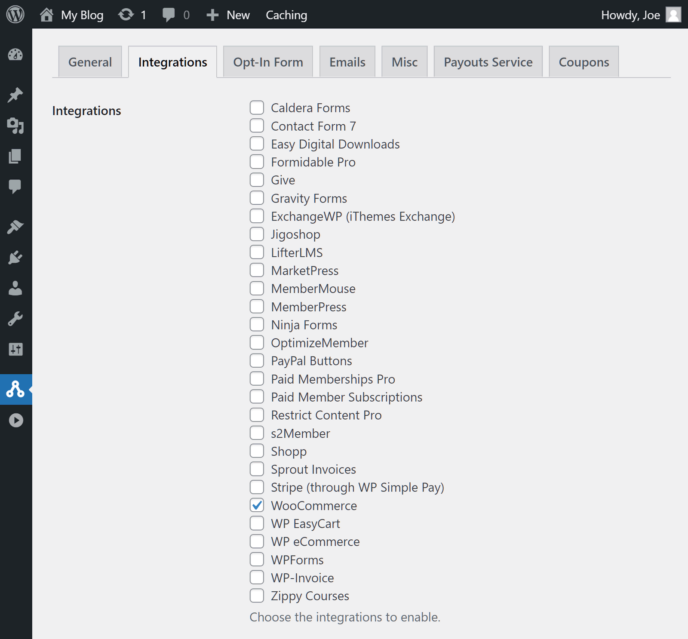688x639 pixels.
Task: Check Paid Memberships Pro checkbox
Action: click(257, 378)
